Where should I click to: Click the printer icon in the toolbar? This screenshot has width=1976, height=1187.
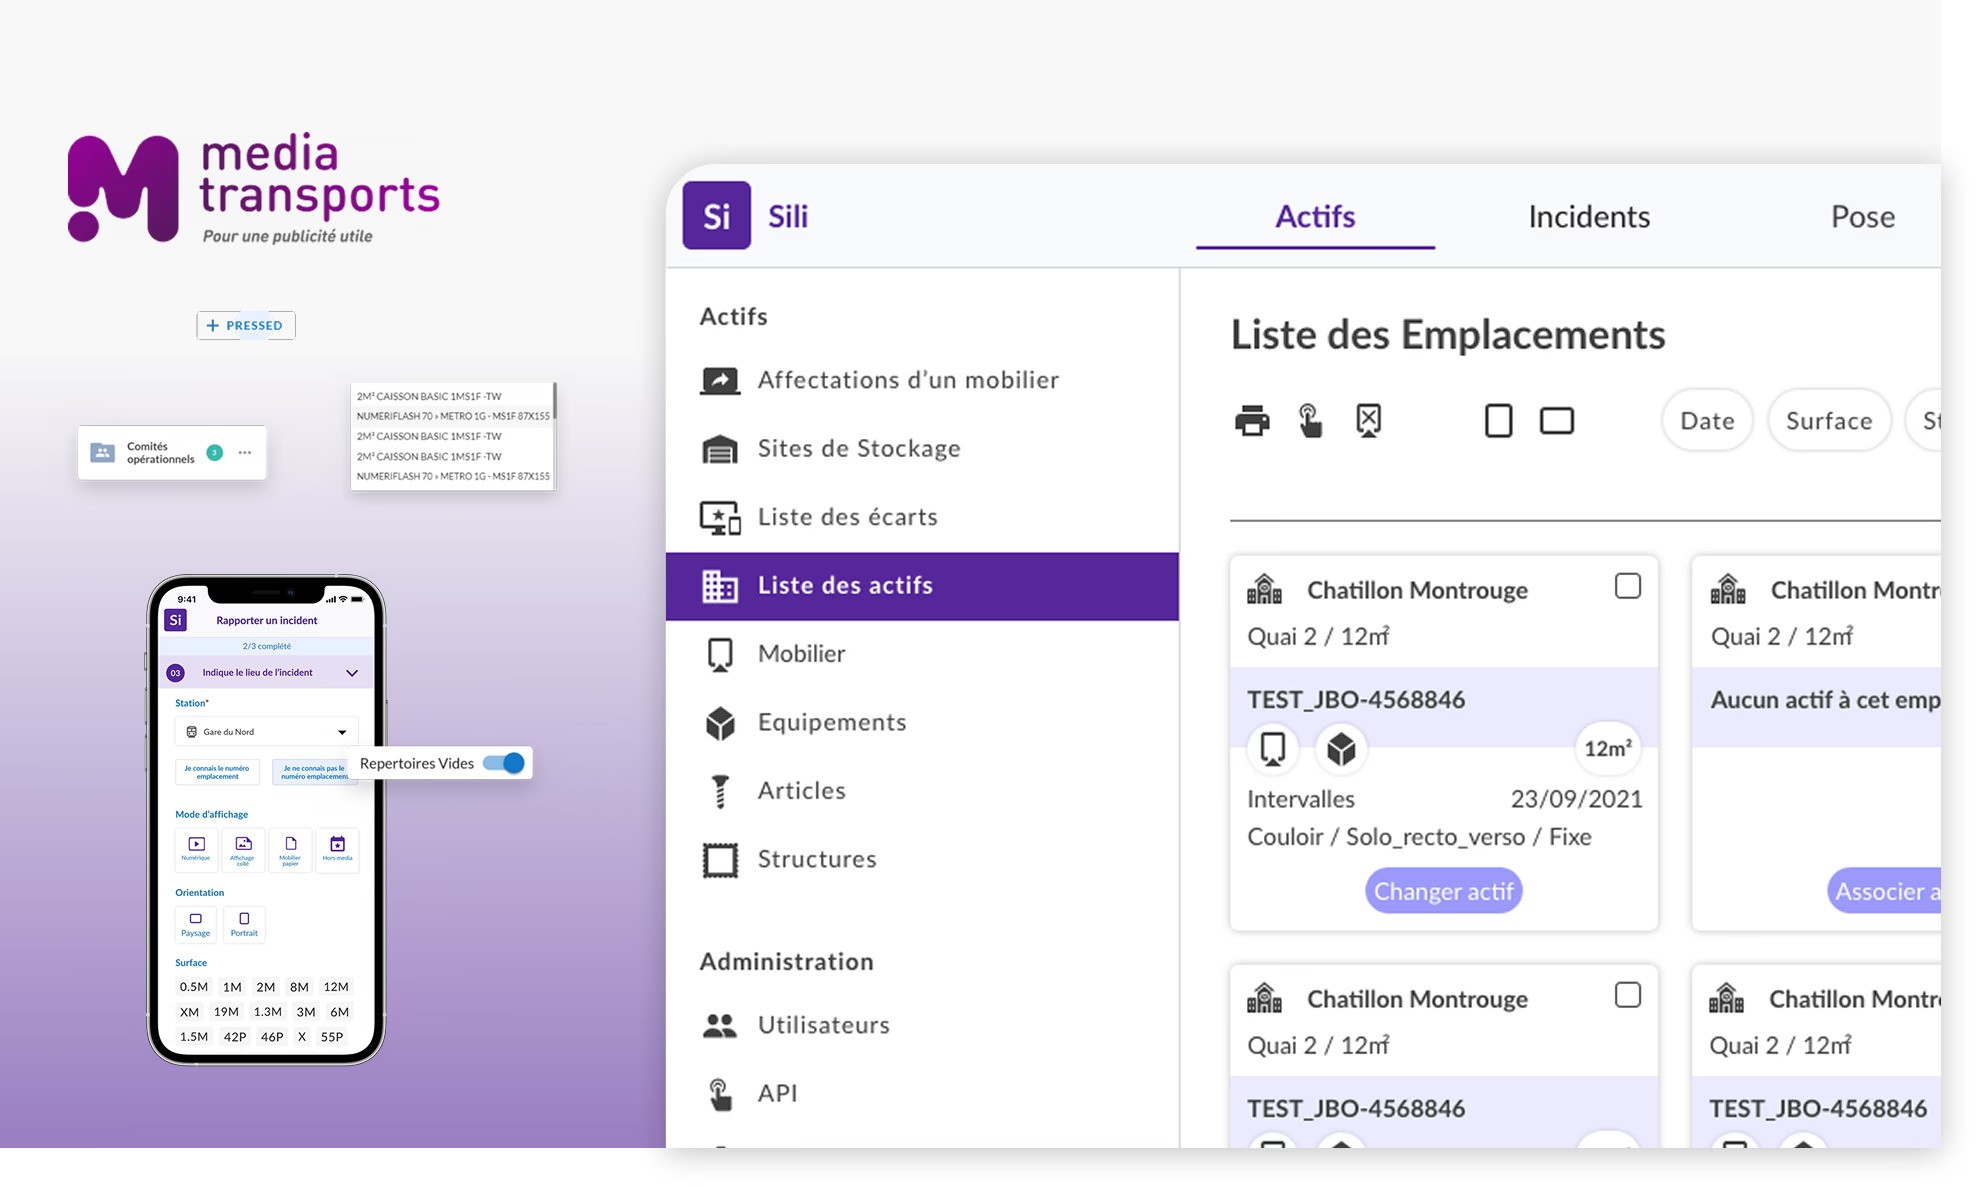point(1252,421)
